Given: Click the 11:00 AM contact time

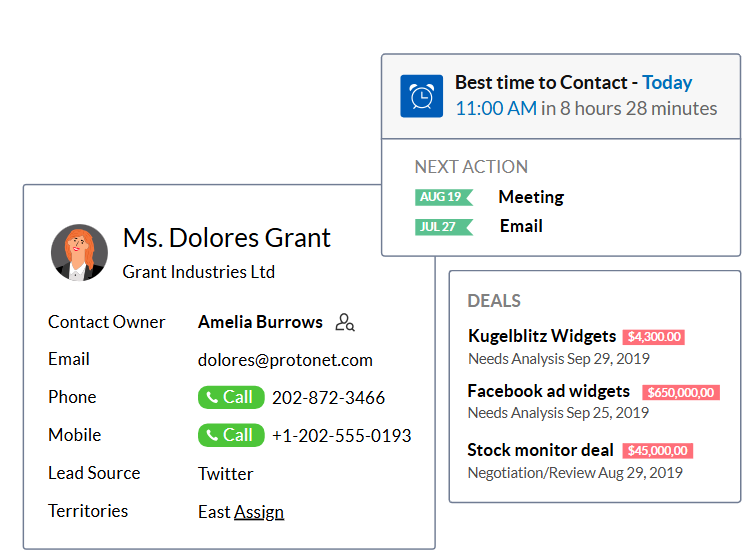Looking at the screenshot, I should pyautogui.click(x=496, y=108).
